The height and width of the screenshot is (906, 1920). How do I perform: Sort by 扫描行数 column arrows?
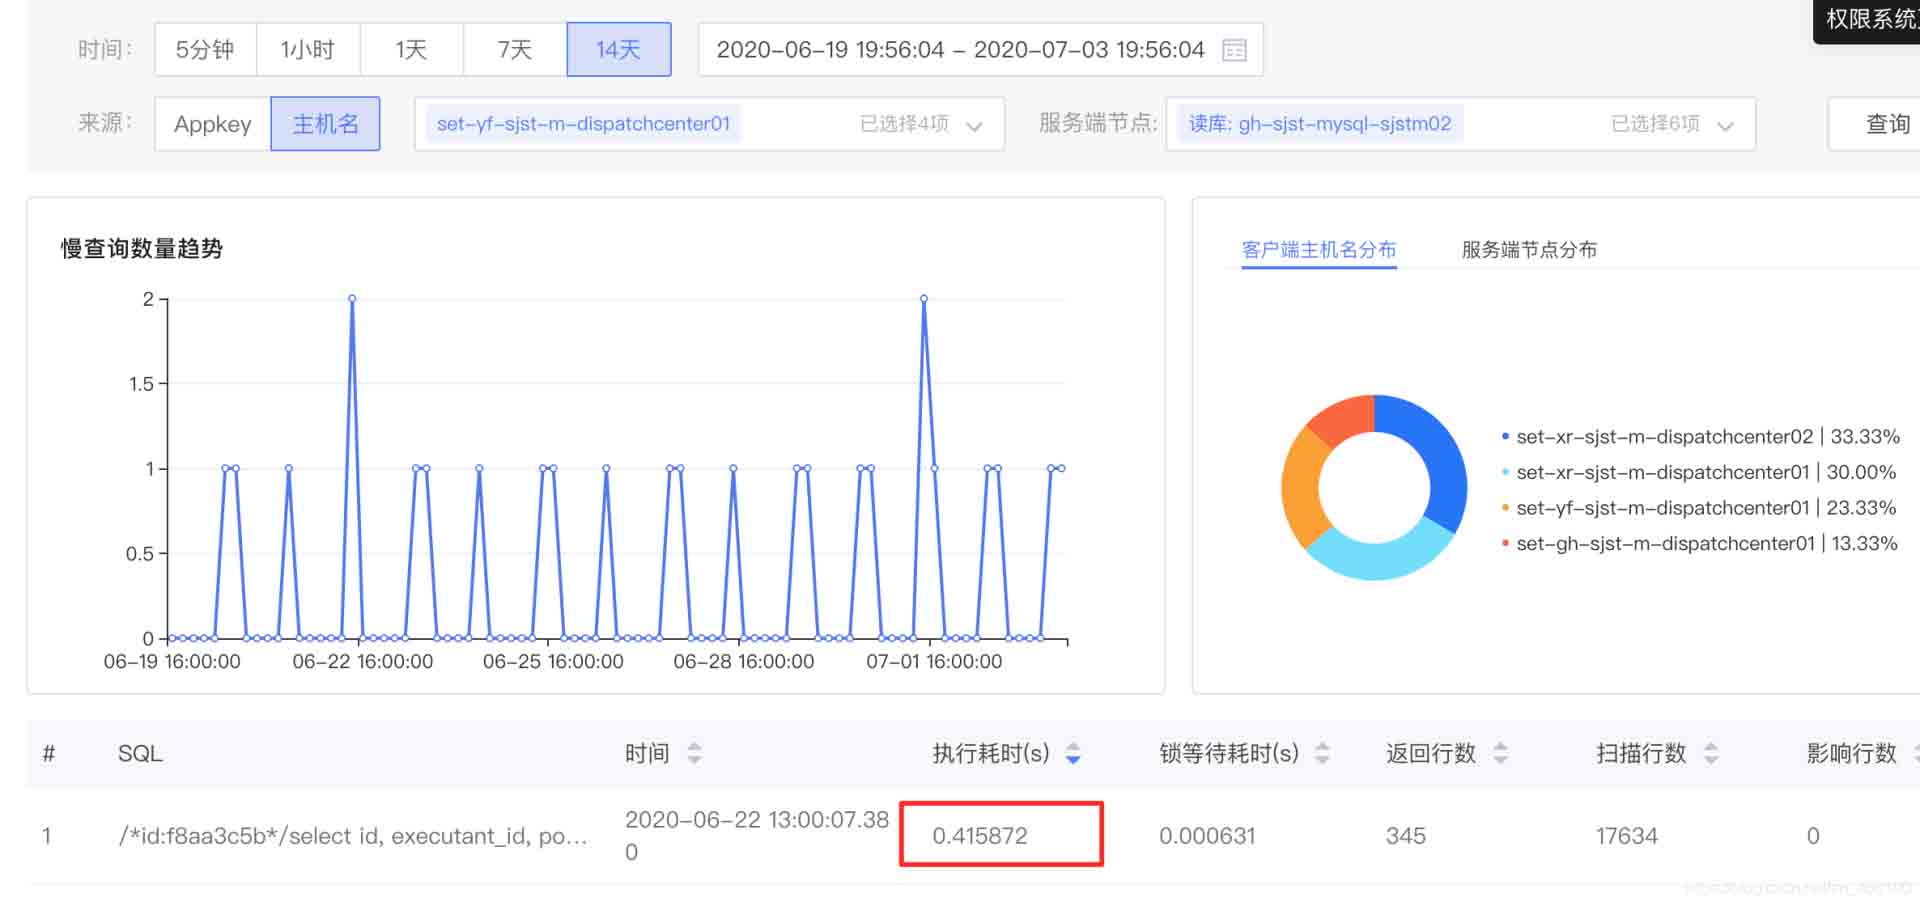(1711, 753)
